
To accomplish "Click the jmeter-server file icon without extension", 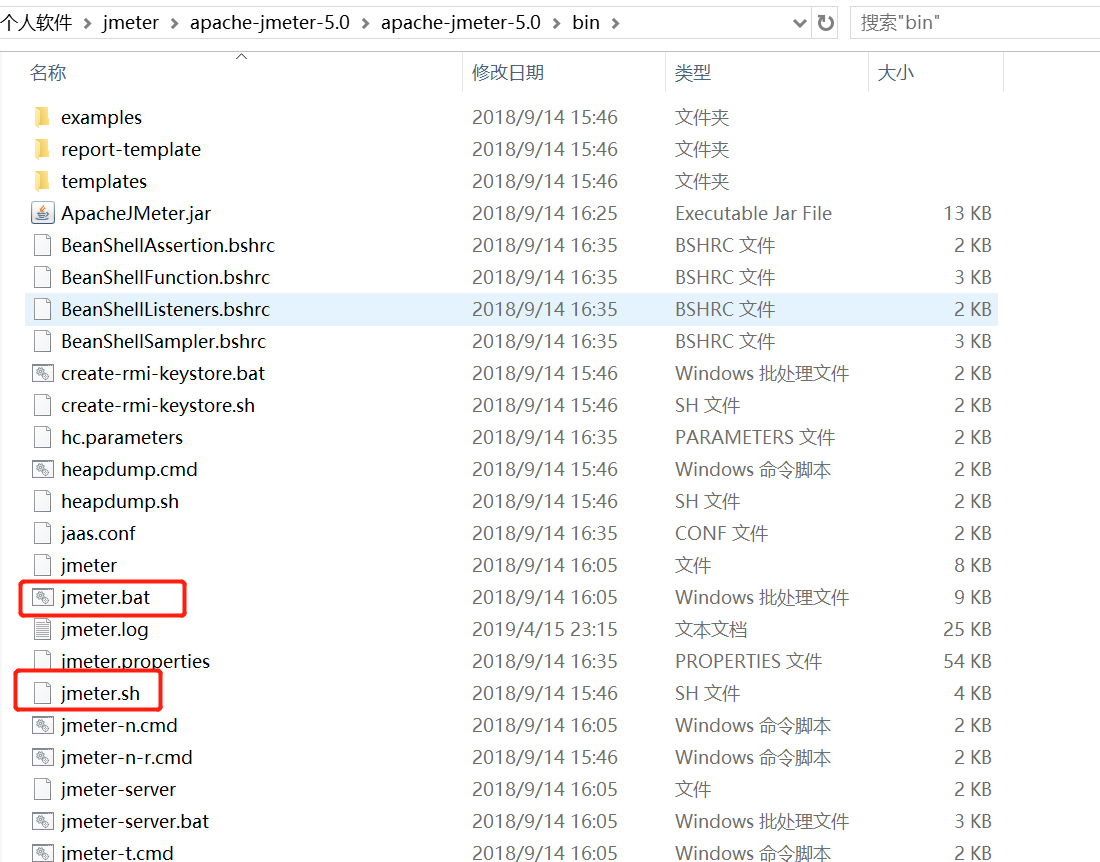I will (x=42, y=789).
